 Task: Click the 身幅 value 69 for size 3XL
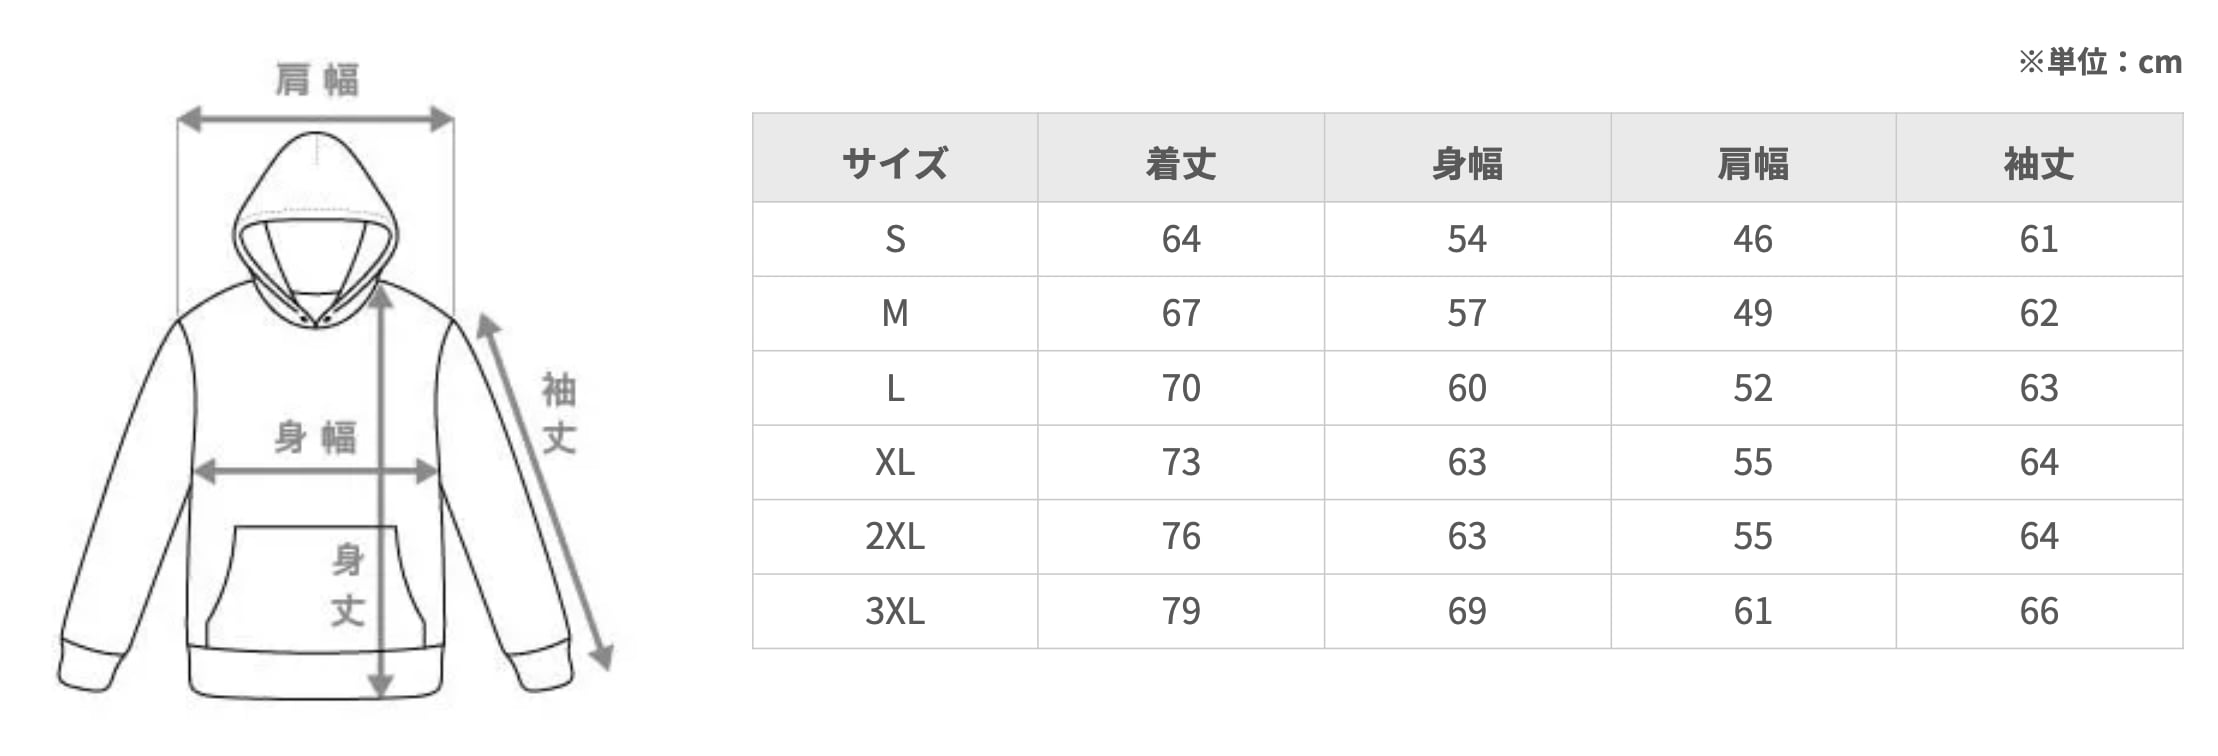1467,611
